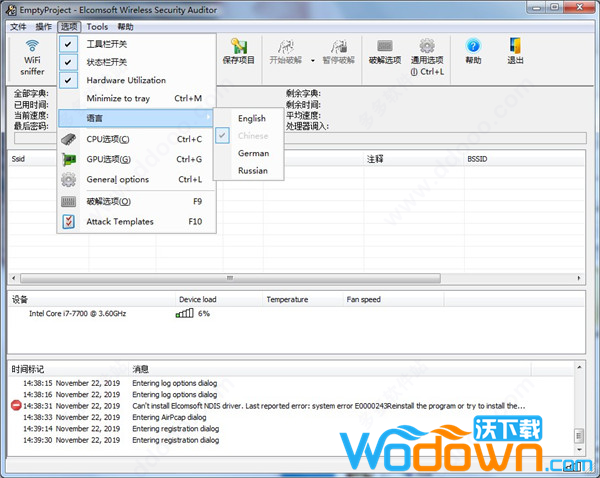
Task: Click the BSSID column header
Action: click(x=523, y=159)
